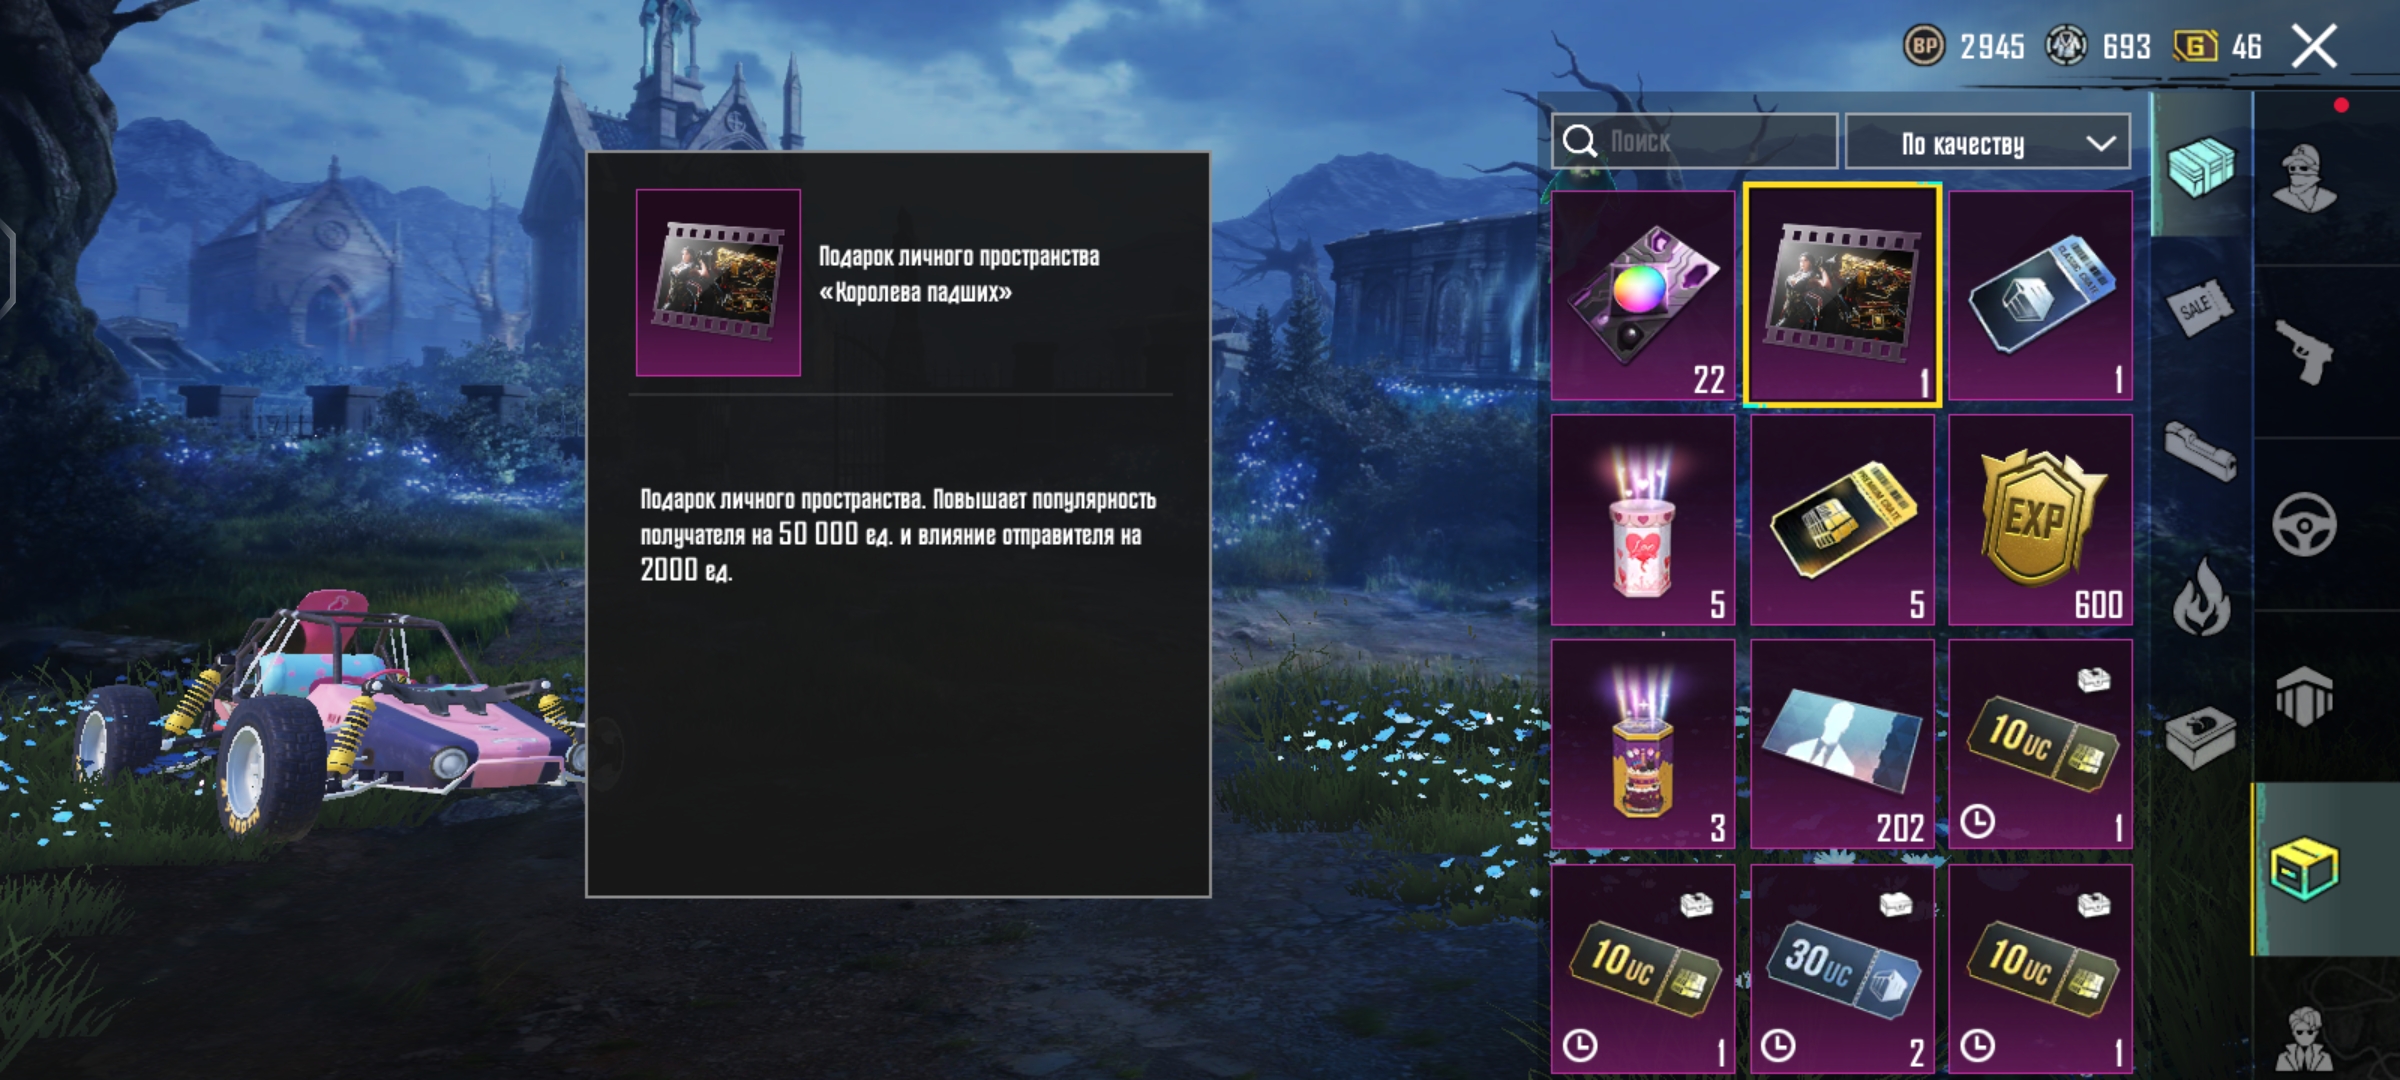The width and height of the screenshot is (2400, 1080).
Task: Select the ID card item with 202
Action: coord(1842,744)
